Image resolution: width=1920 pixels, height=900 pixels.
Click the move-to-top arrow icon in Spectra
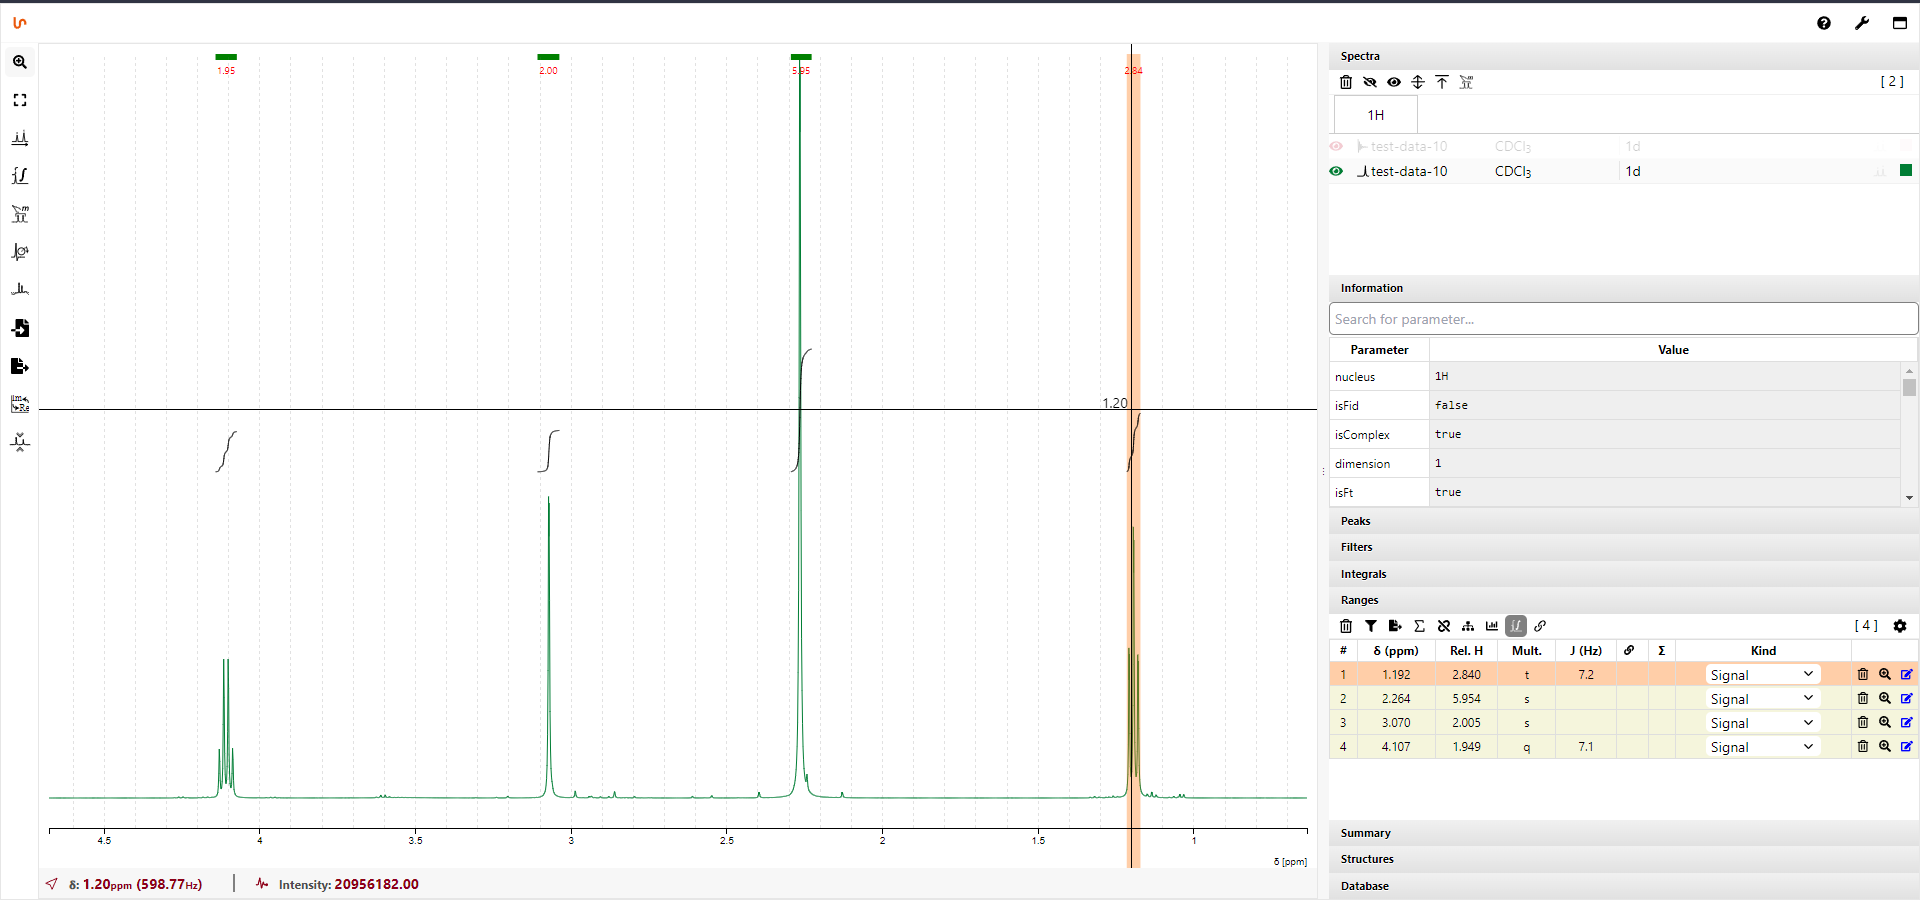[1442, 82]
